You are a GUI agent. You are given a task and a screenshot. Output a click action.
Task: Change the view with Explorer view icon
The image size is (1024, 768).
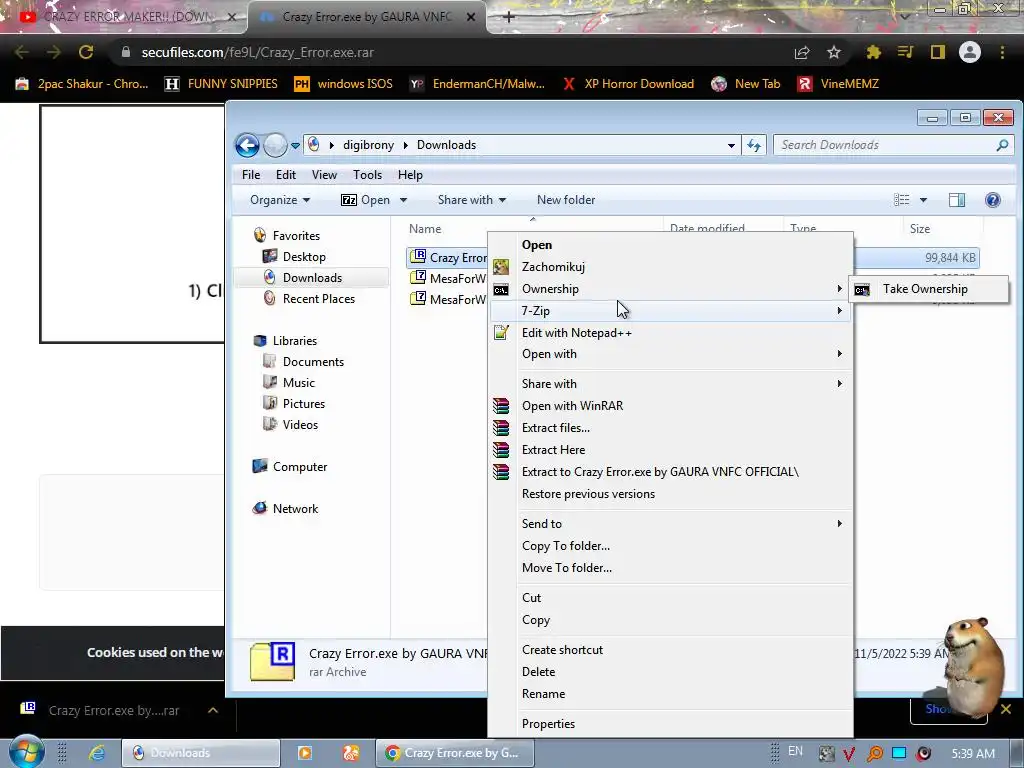[x=901, y=200]
